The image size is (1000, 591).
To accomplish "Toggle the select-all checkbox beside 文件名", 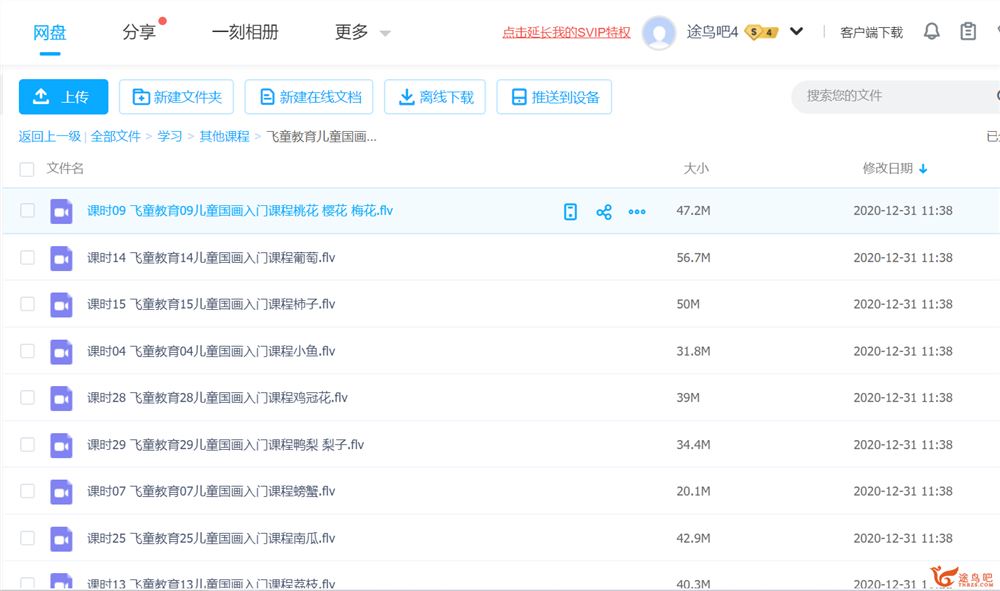I will click(27, 169).
